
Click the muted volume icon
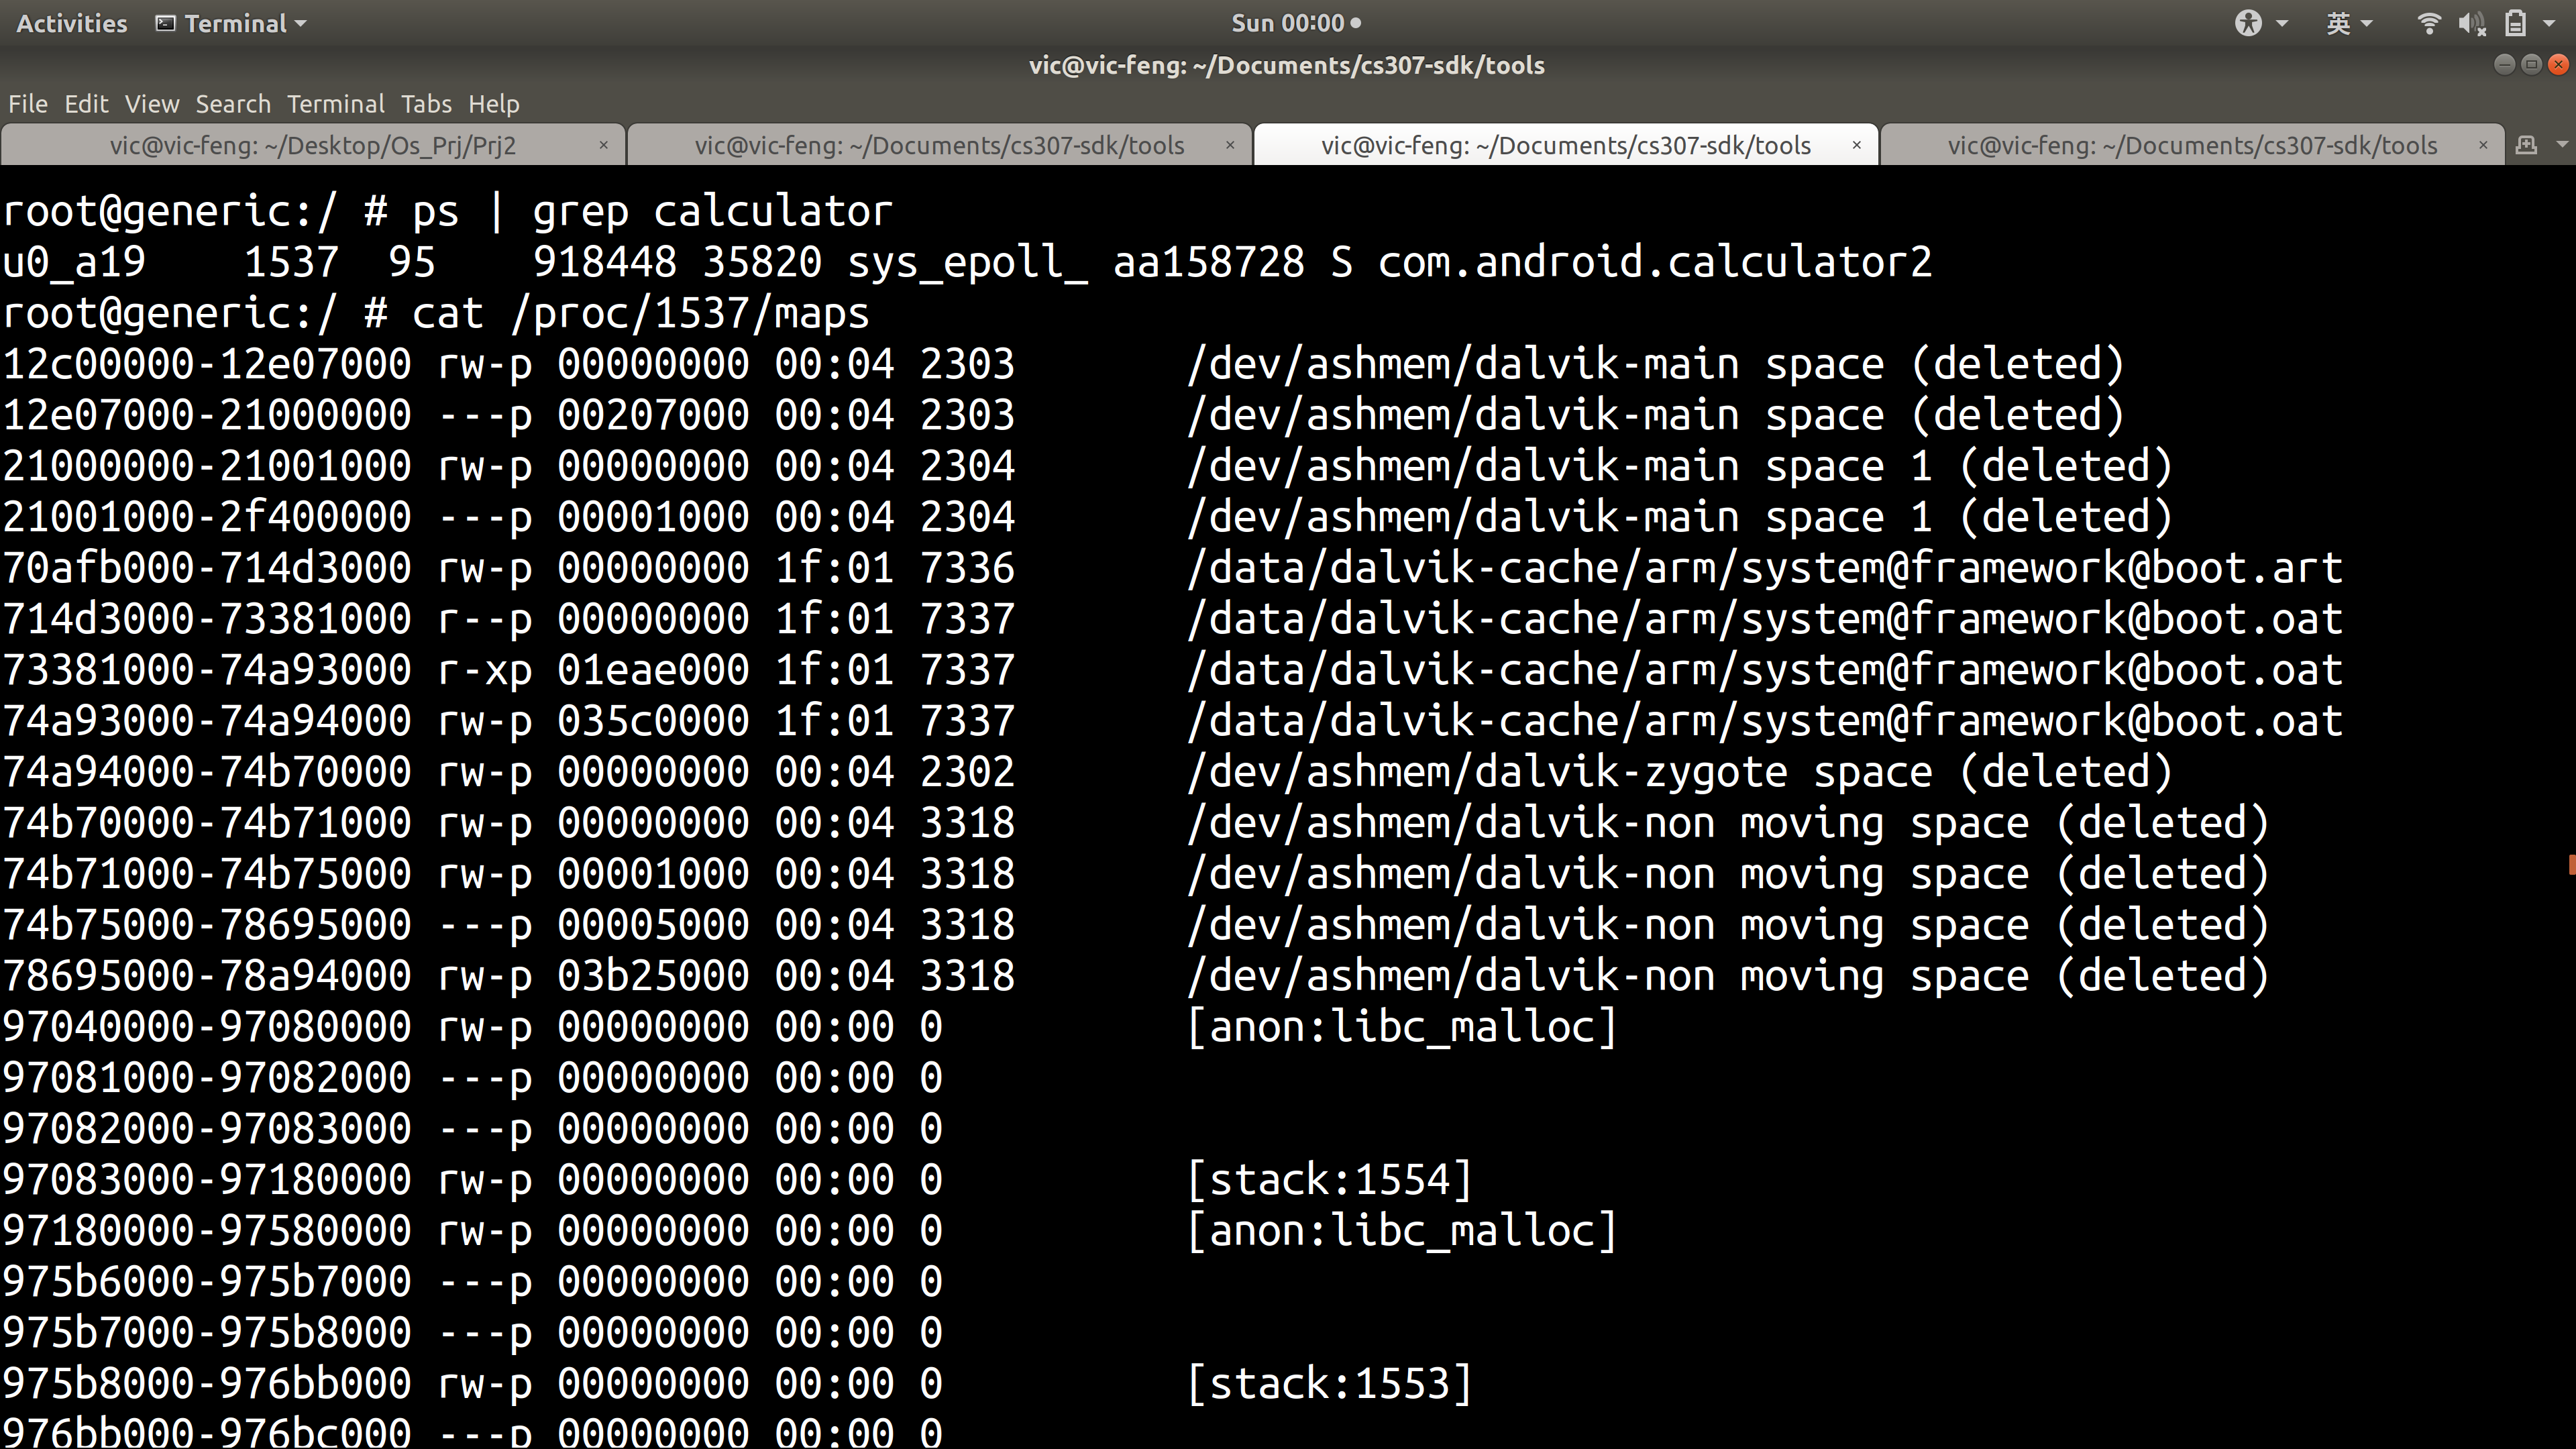[x=2471, y=23]
